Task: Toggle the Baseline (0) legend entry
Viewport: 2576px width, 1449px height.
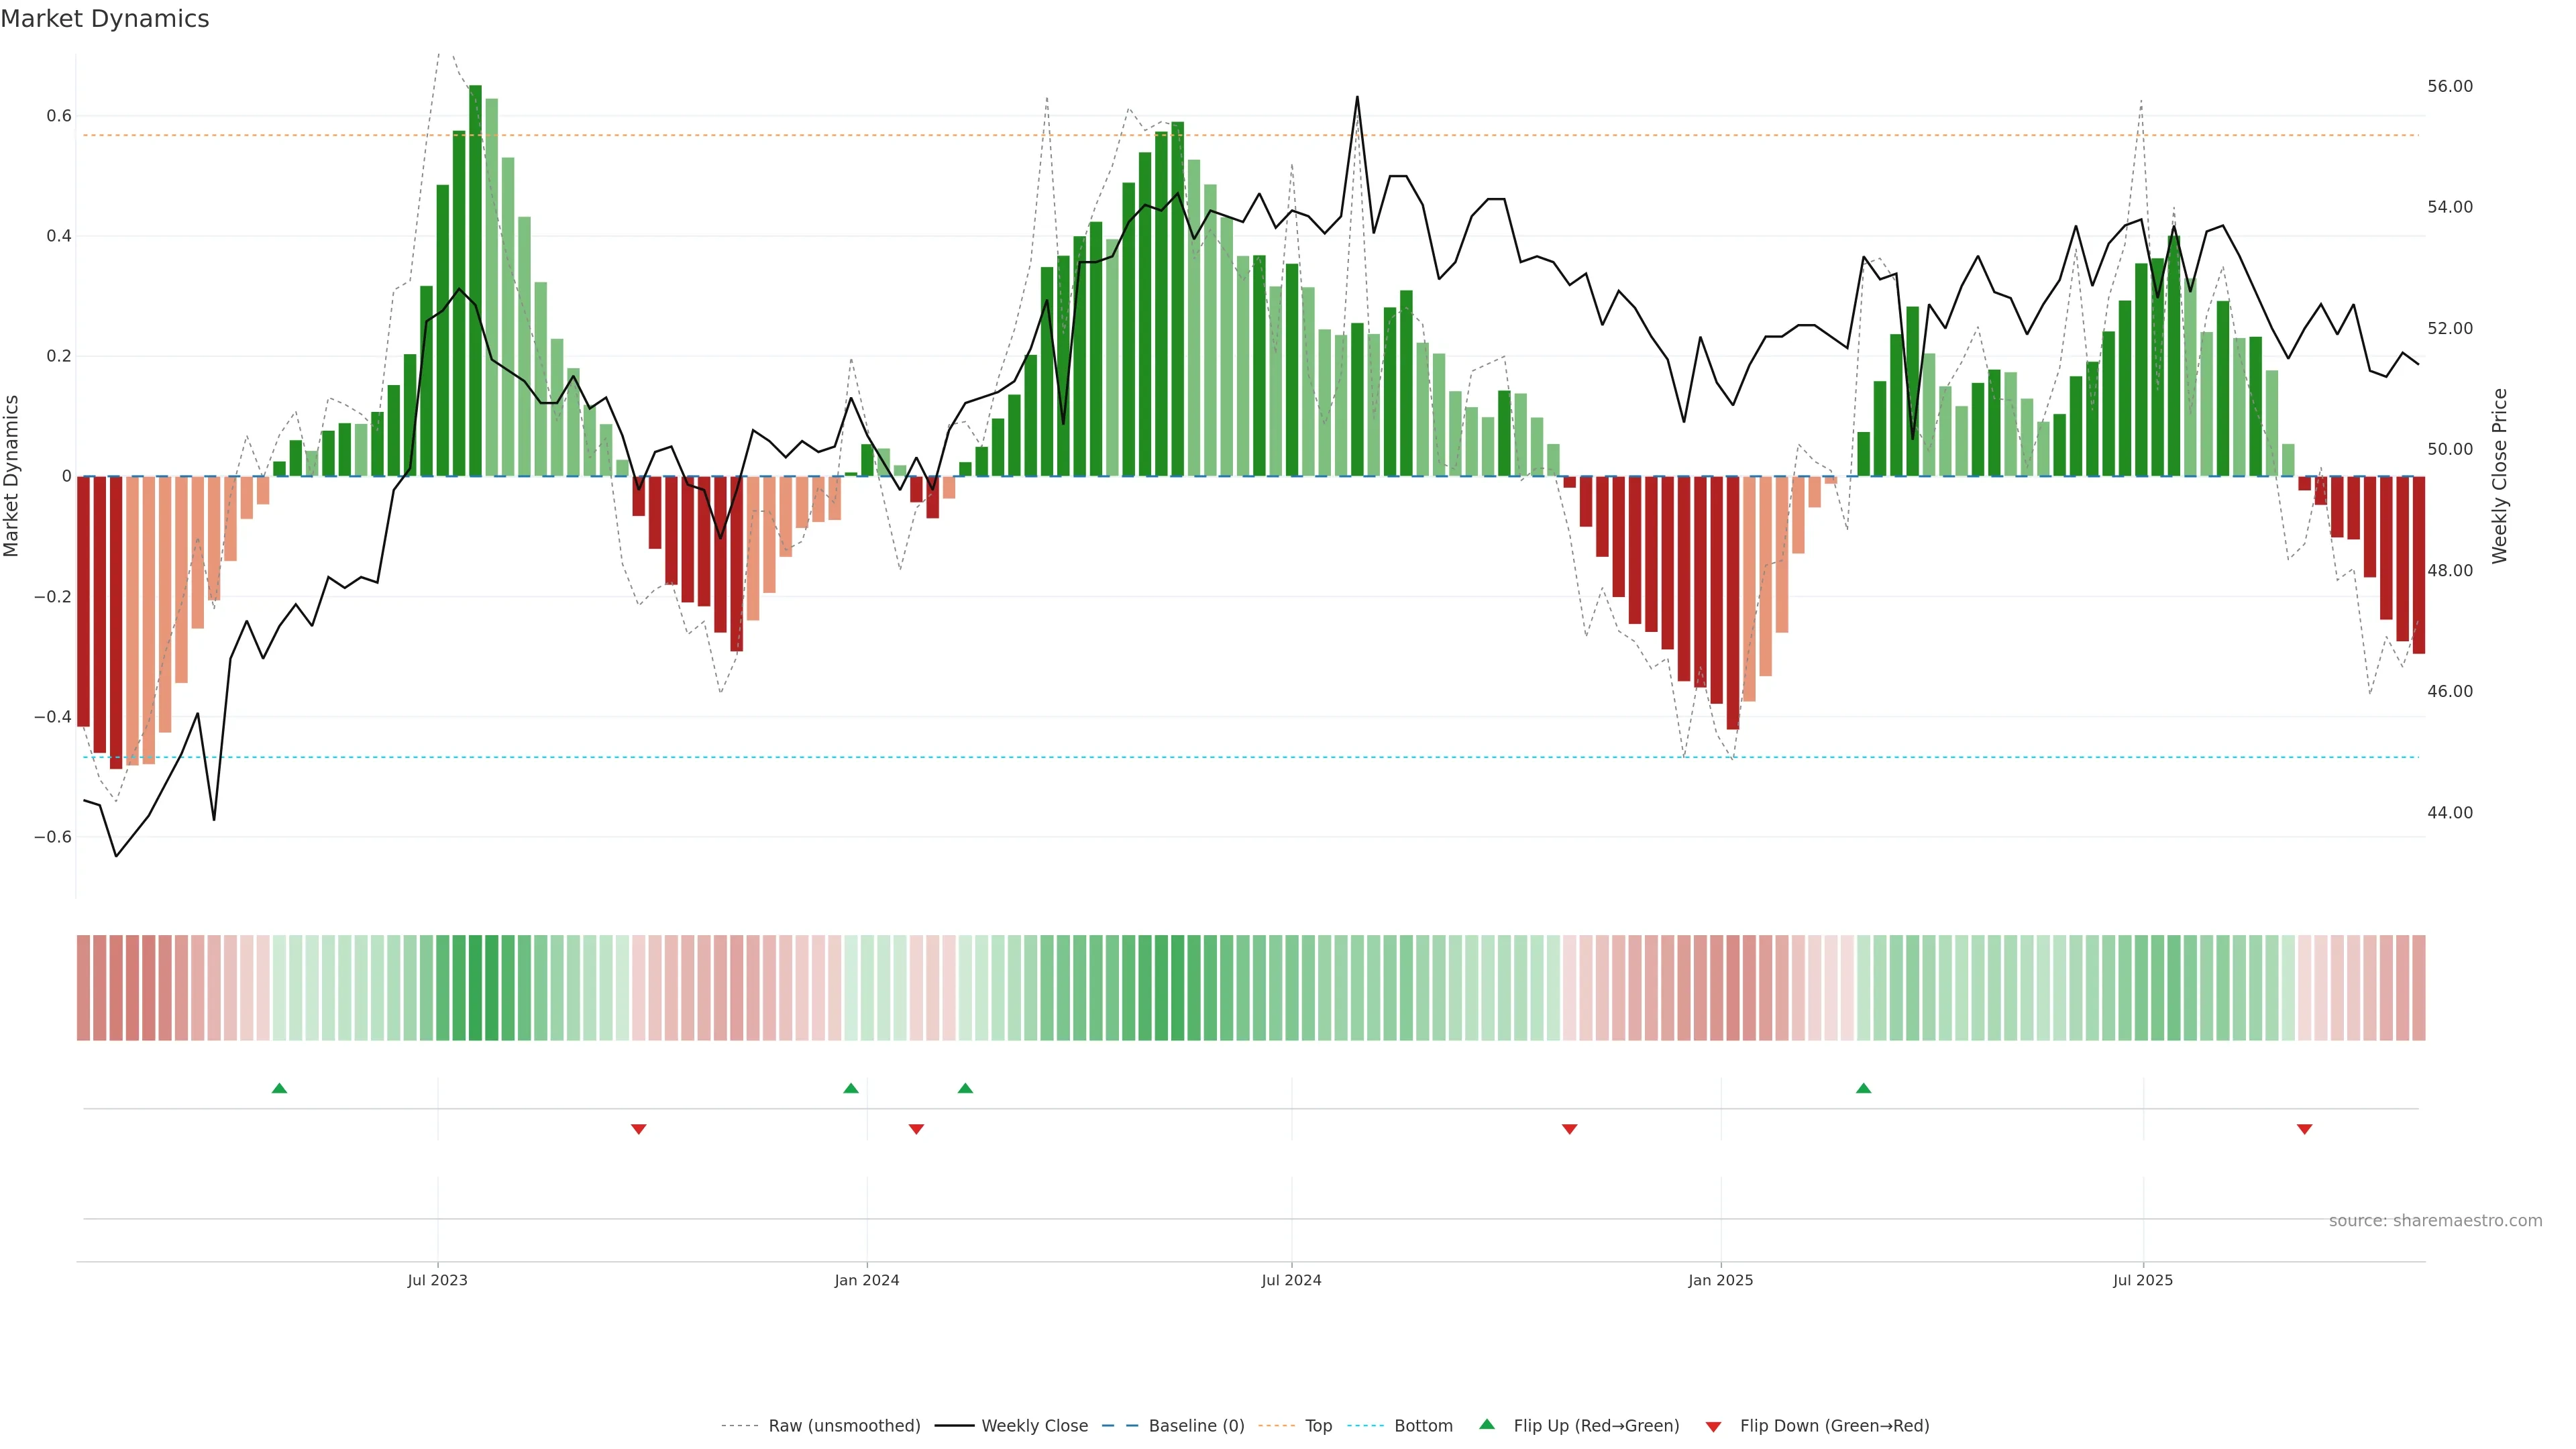Action: pyautogui.click(x=1196, y=1426)
